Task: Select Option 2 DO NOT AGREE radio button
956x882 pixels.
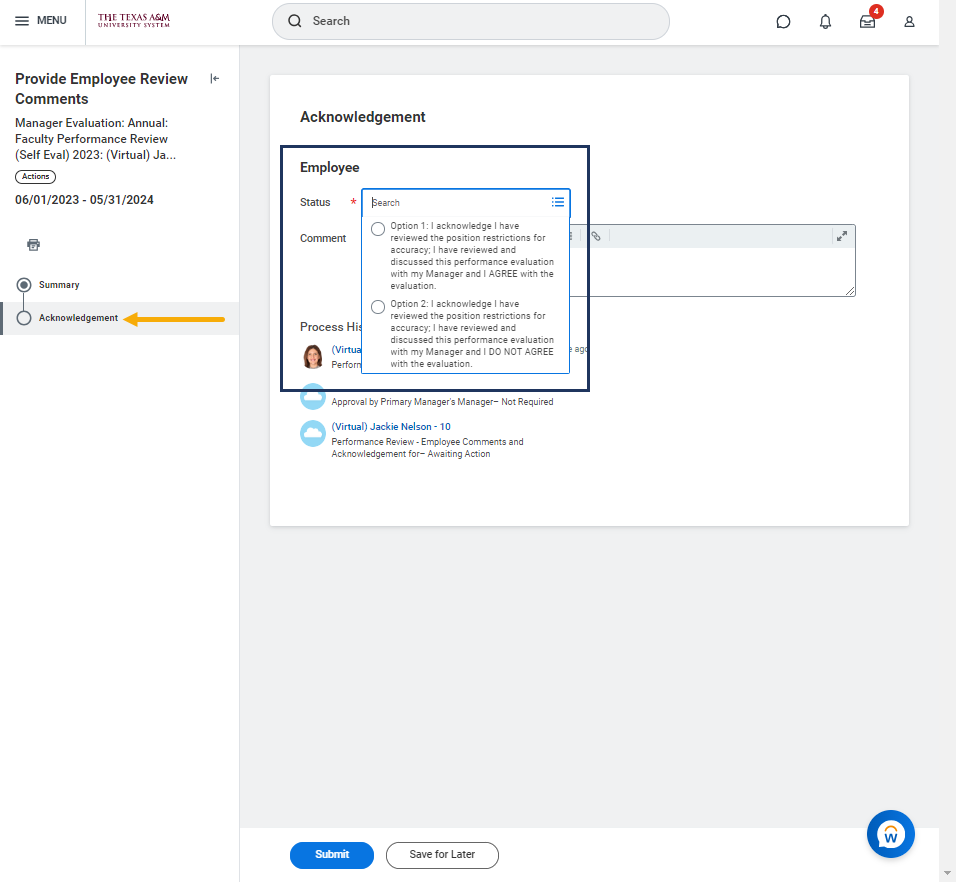Action: [x=378, y=307]
